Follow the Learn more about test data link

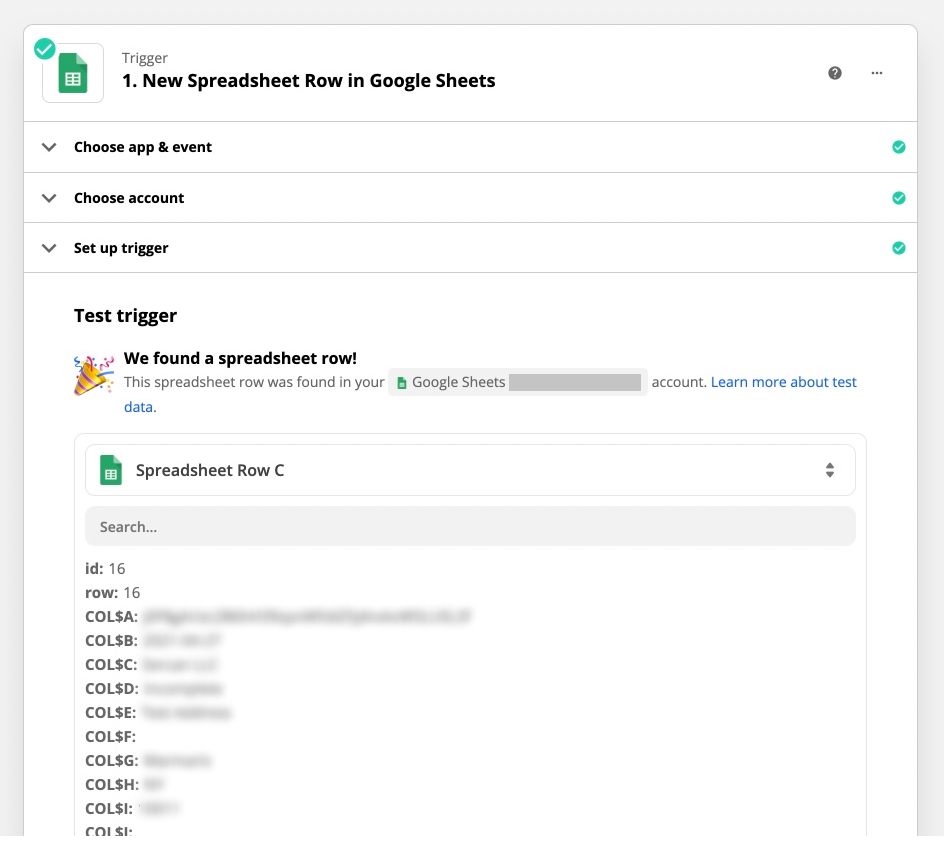point(783,382)
